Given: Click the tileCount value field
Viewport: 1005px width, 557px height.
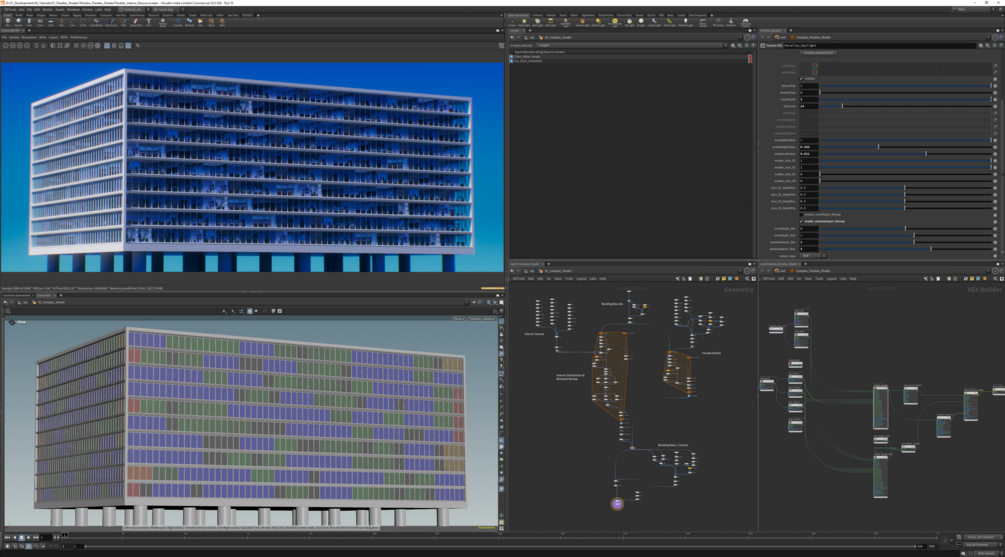Looking at the screenshot, I should click(808, 106).
